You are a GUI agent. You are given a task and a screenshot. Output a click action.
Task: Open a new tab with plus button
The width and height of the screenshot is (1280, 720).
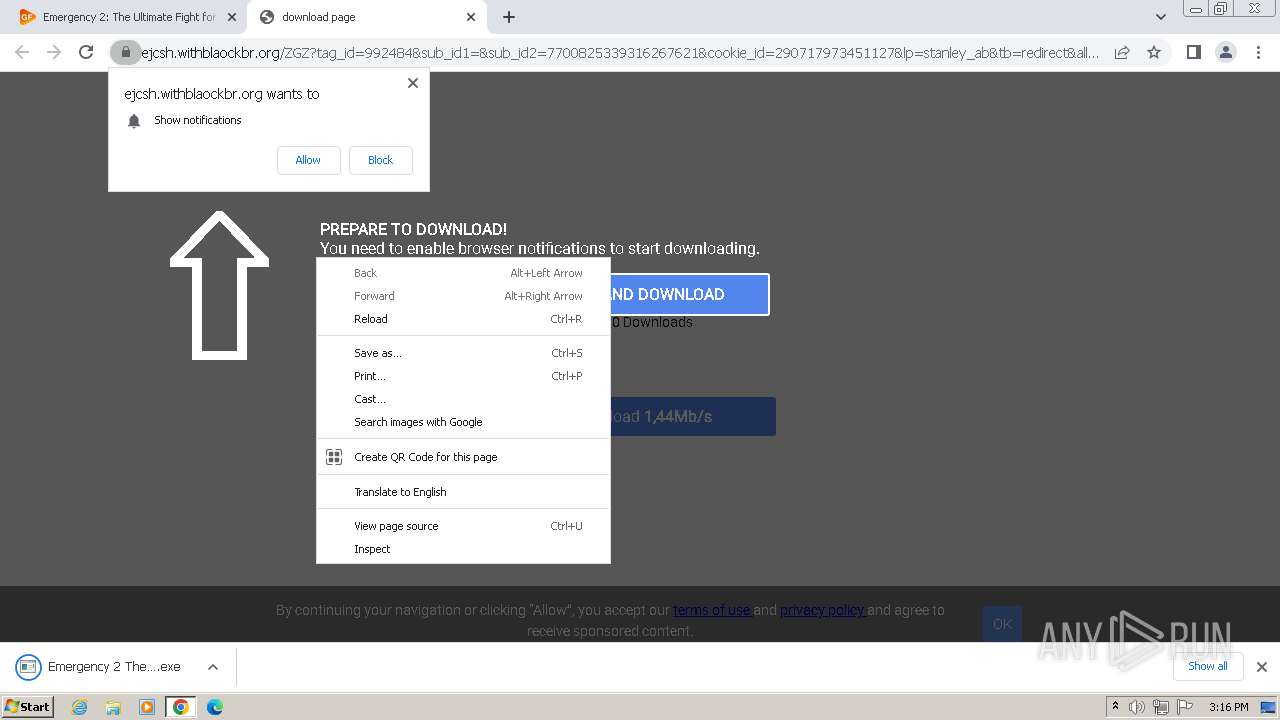click(509, 17)
